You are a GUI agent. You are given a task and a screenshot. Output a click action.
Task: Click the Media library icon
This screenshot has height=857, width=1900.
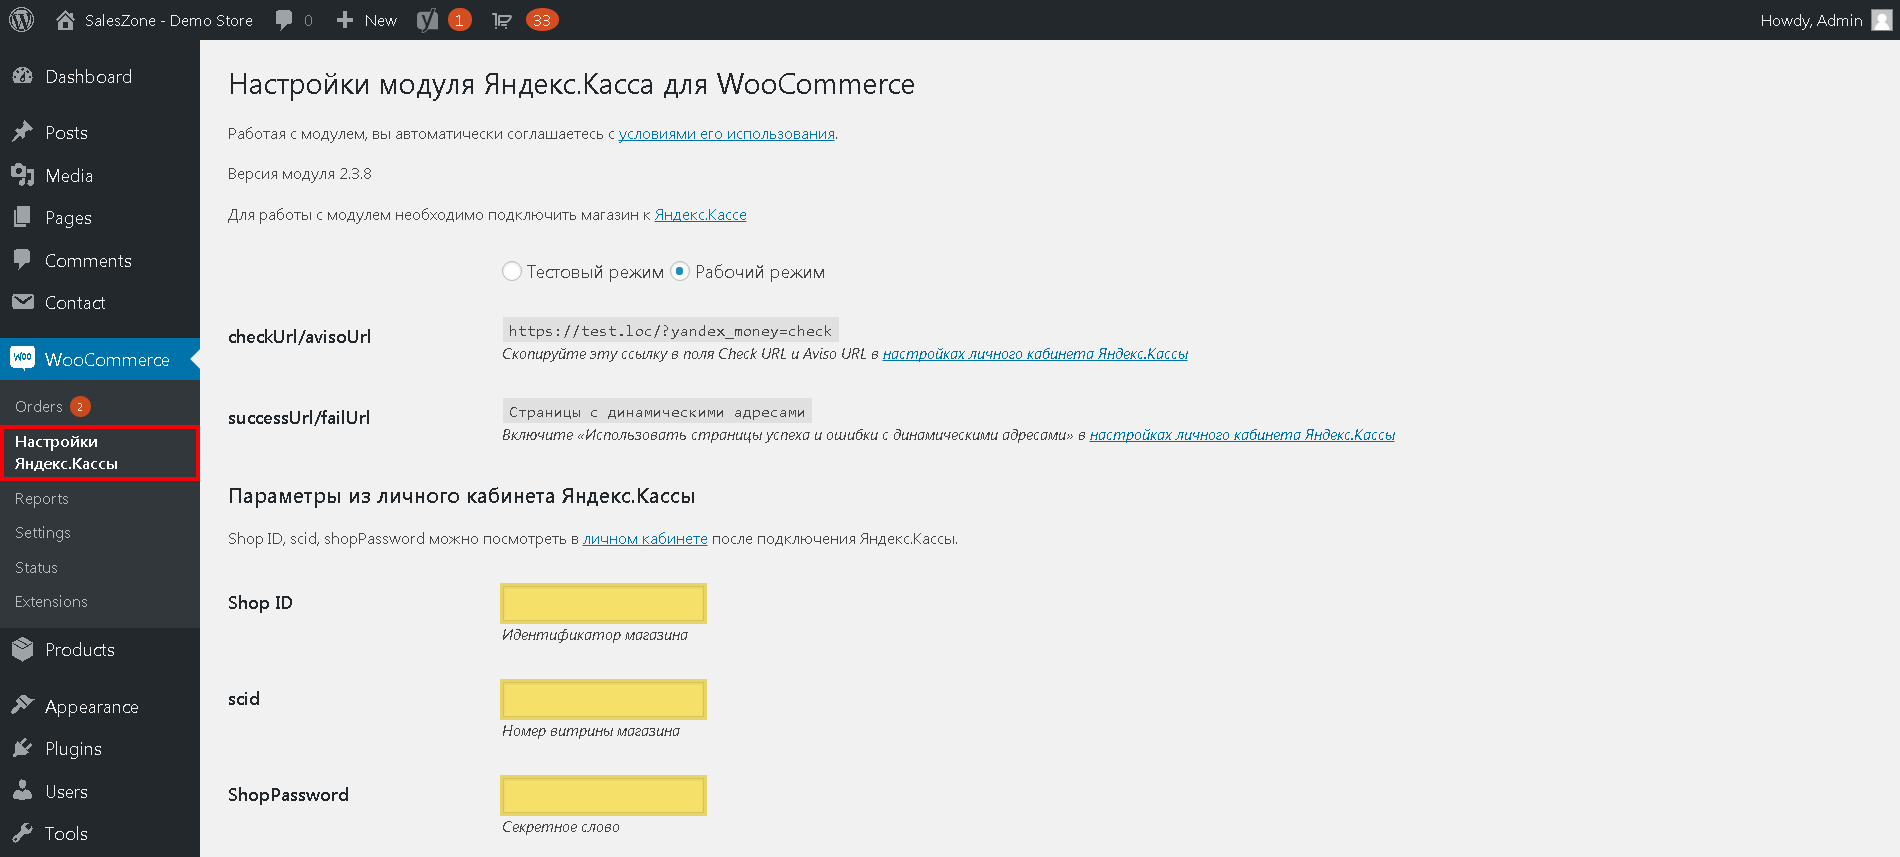tap(22, 175)
